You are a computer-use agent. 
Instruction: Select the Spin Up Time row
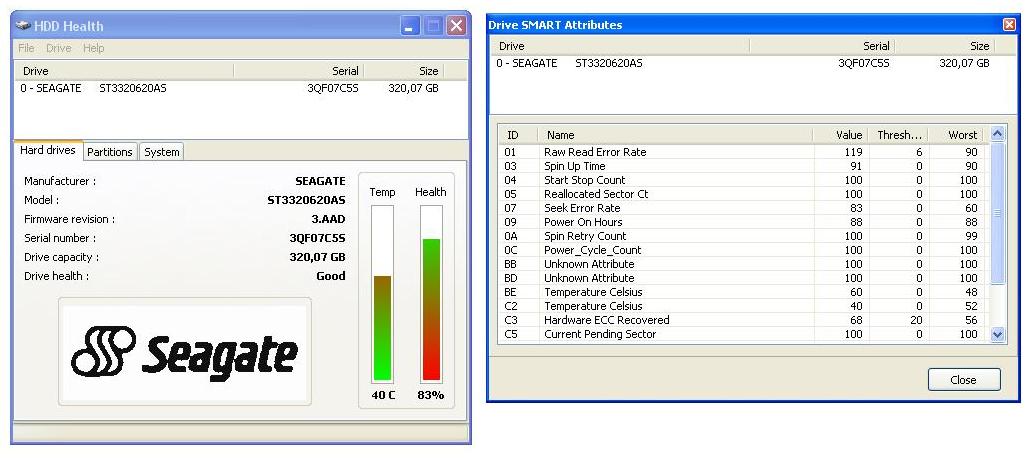pos(742,166)
